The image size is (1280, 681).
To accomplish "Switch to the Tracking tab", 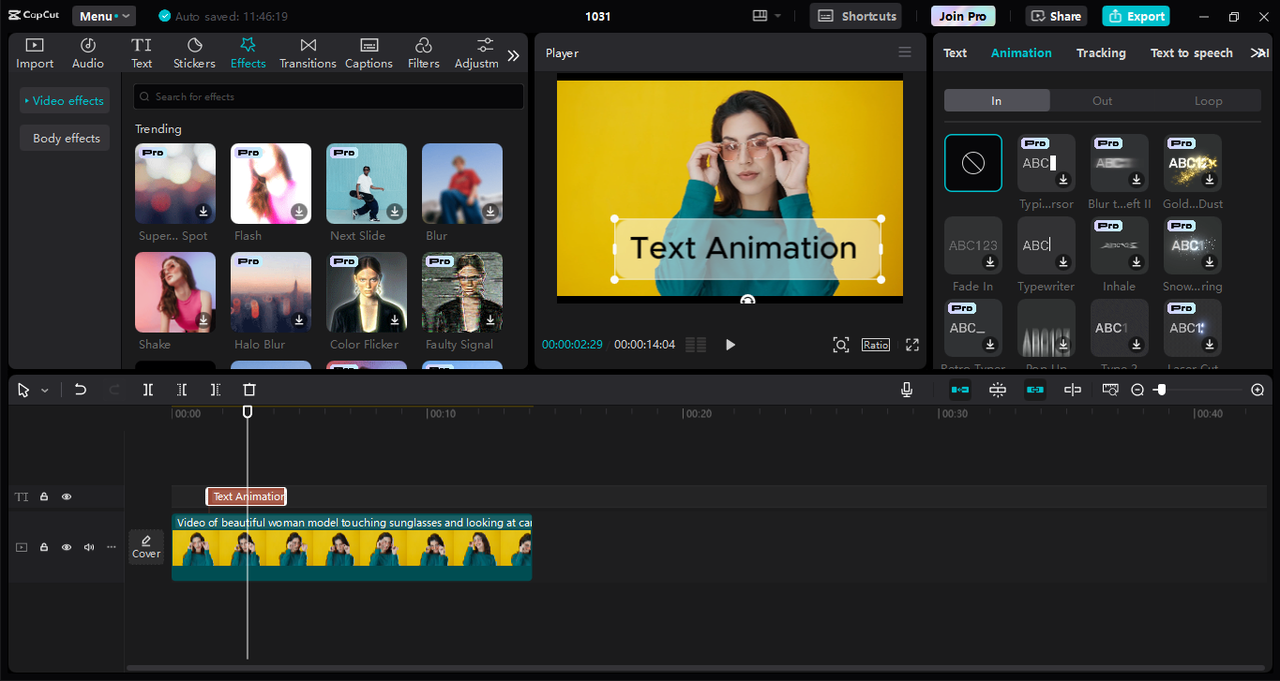I will (x=1101, y=53).
